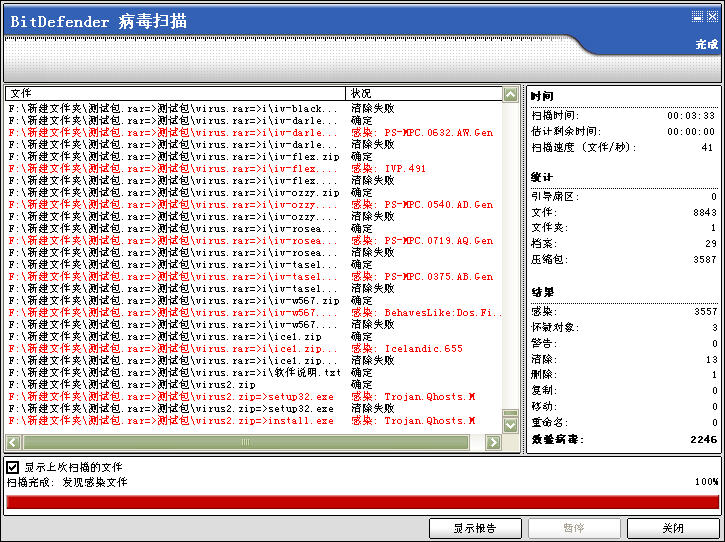Toggle 显示上次扫描的文件 checkbox

coord(13,467)
